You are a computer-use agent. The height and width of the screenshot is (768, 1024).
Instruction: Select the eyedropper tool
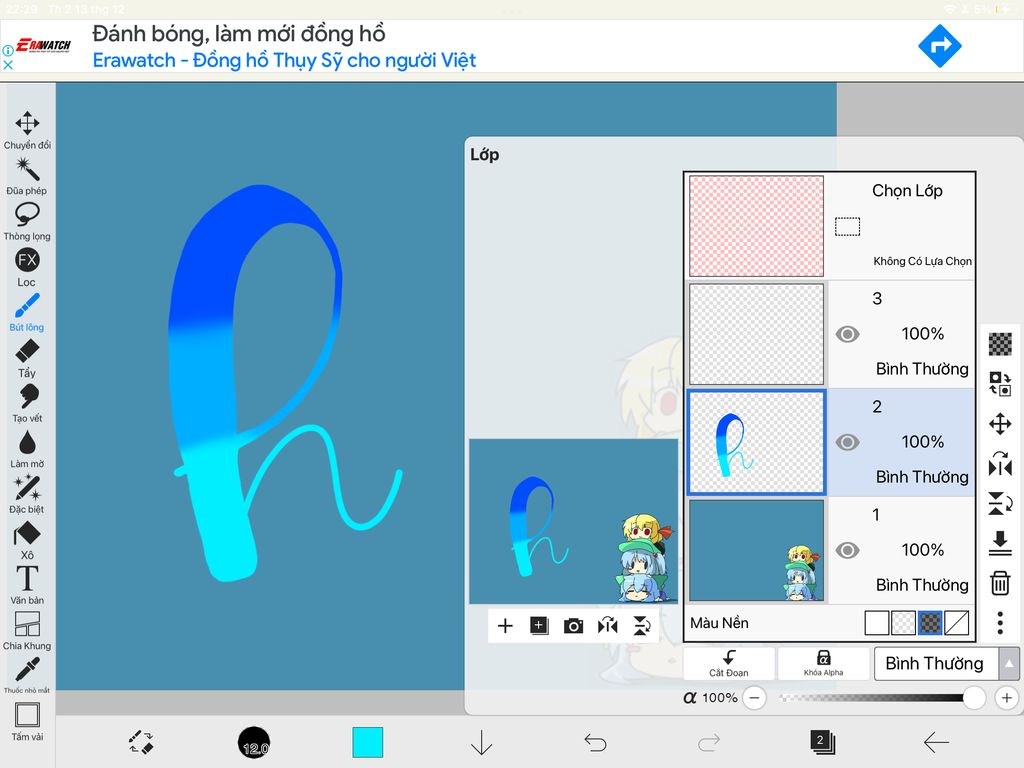(27, 675)
